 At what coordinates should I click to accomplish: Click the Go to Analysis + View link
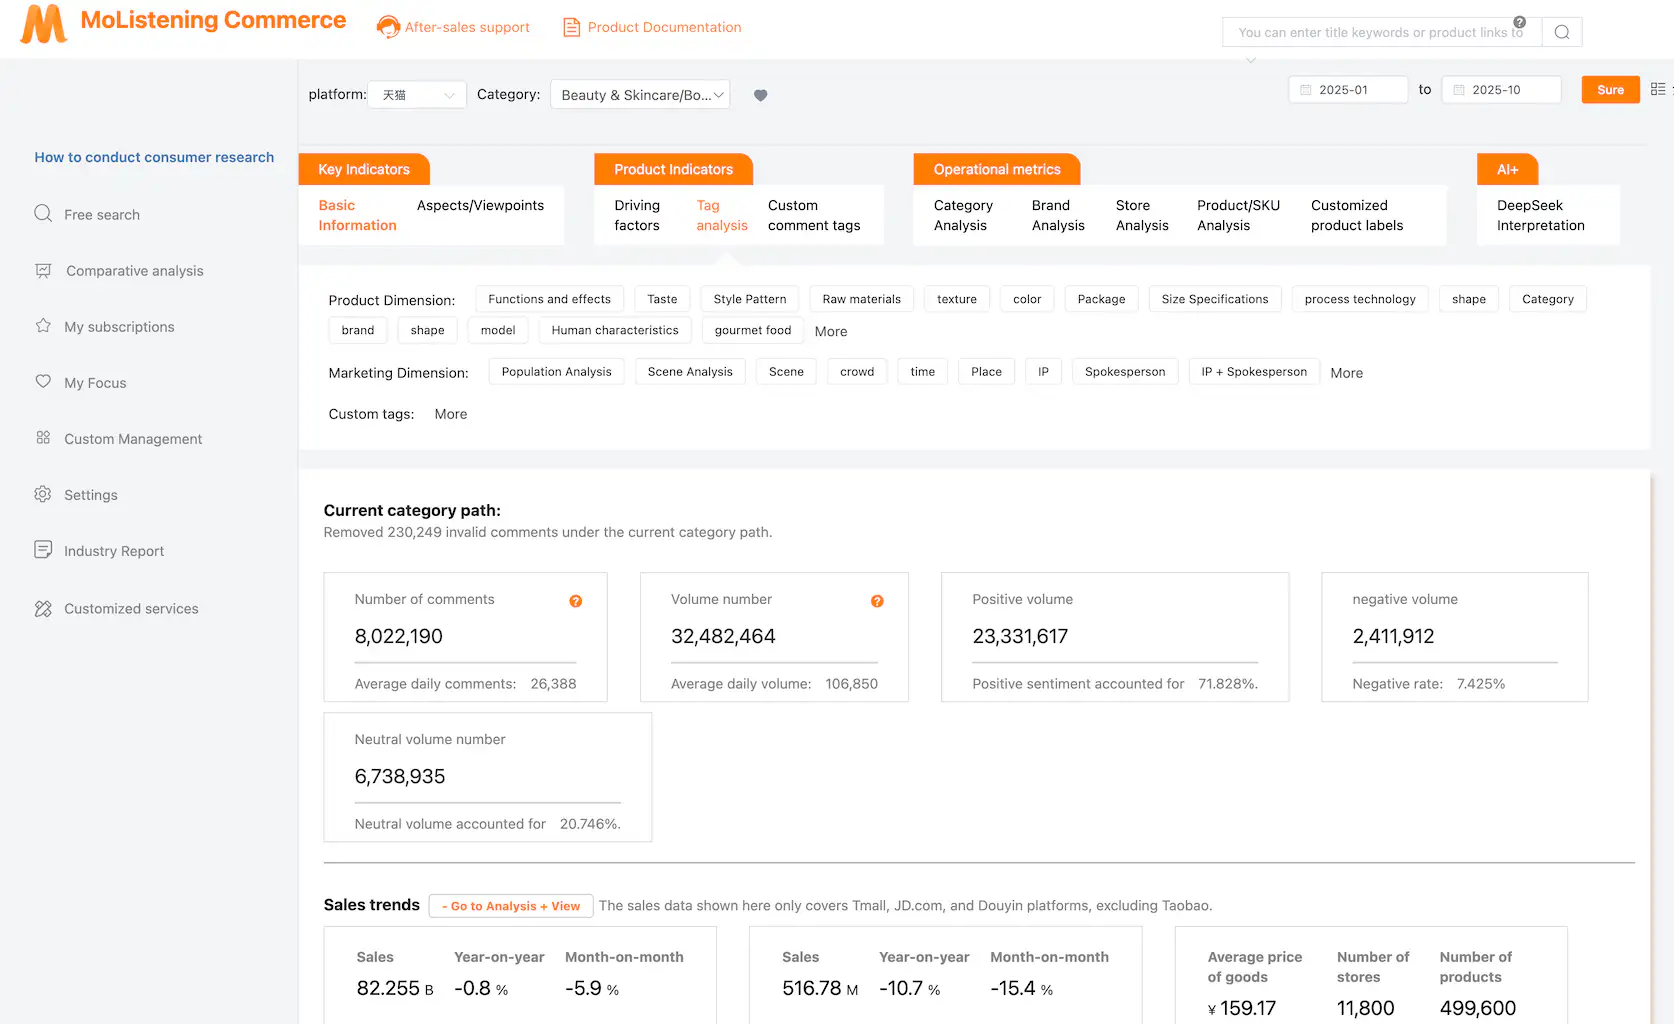point(510,906)
